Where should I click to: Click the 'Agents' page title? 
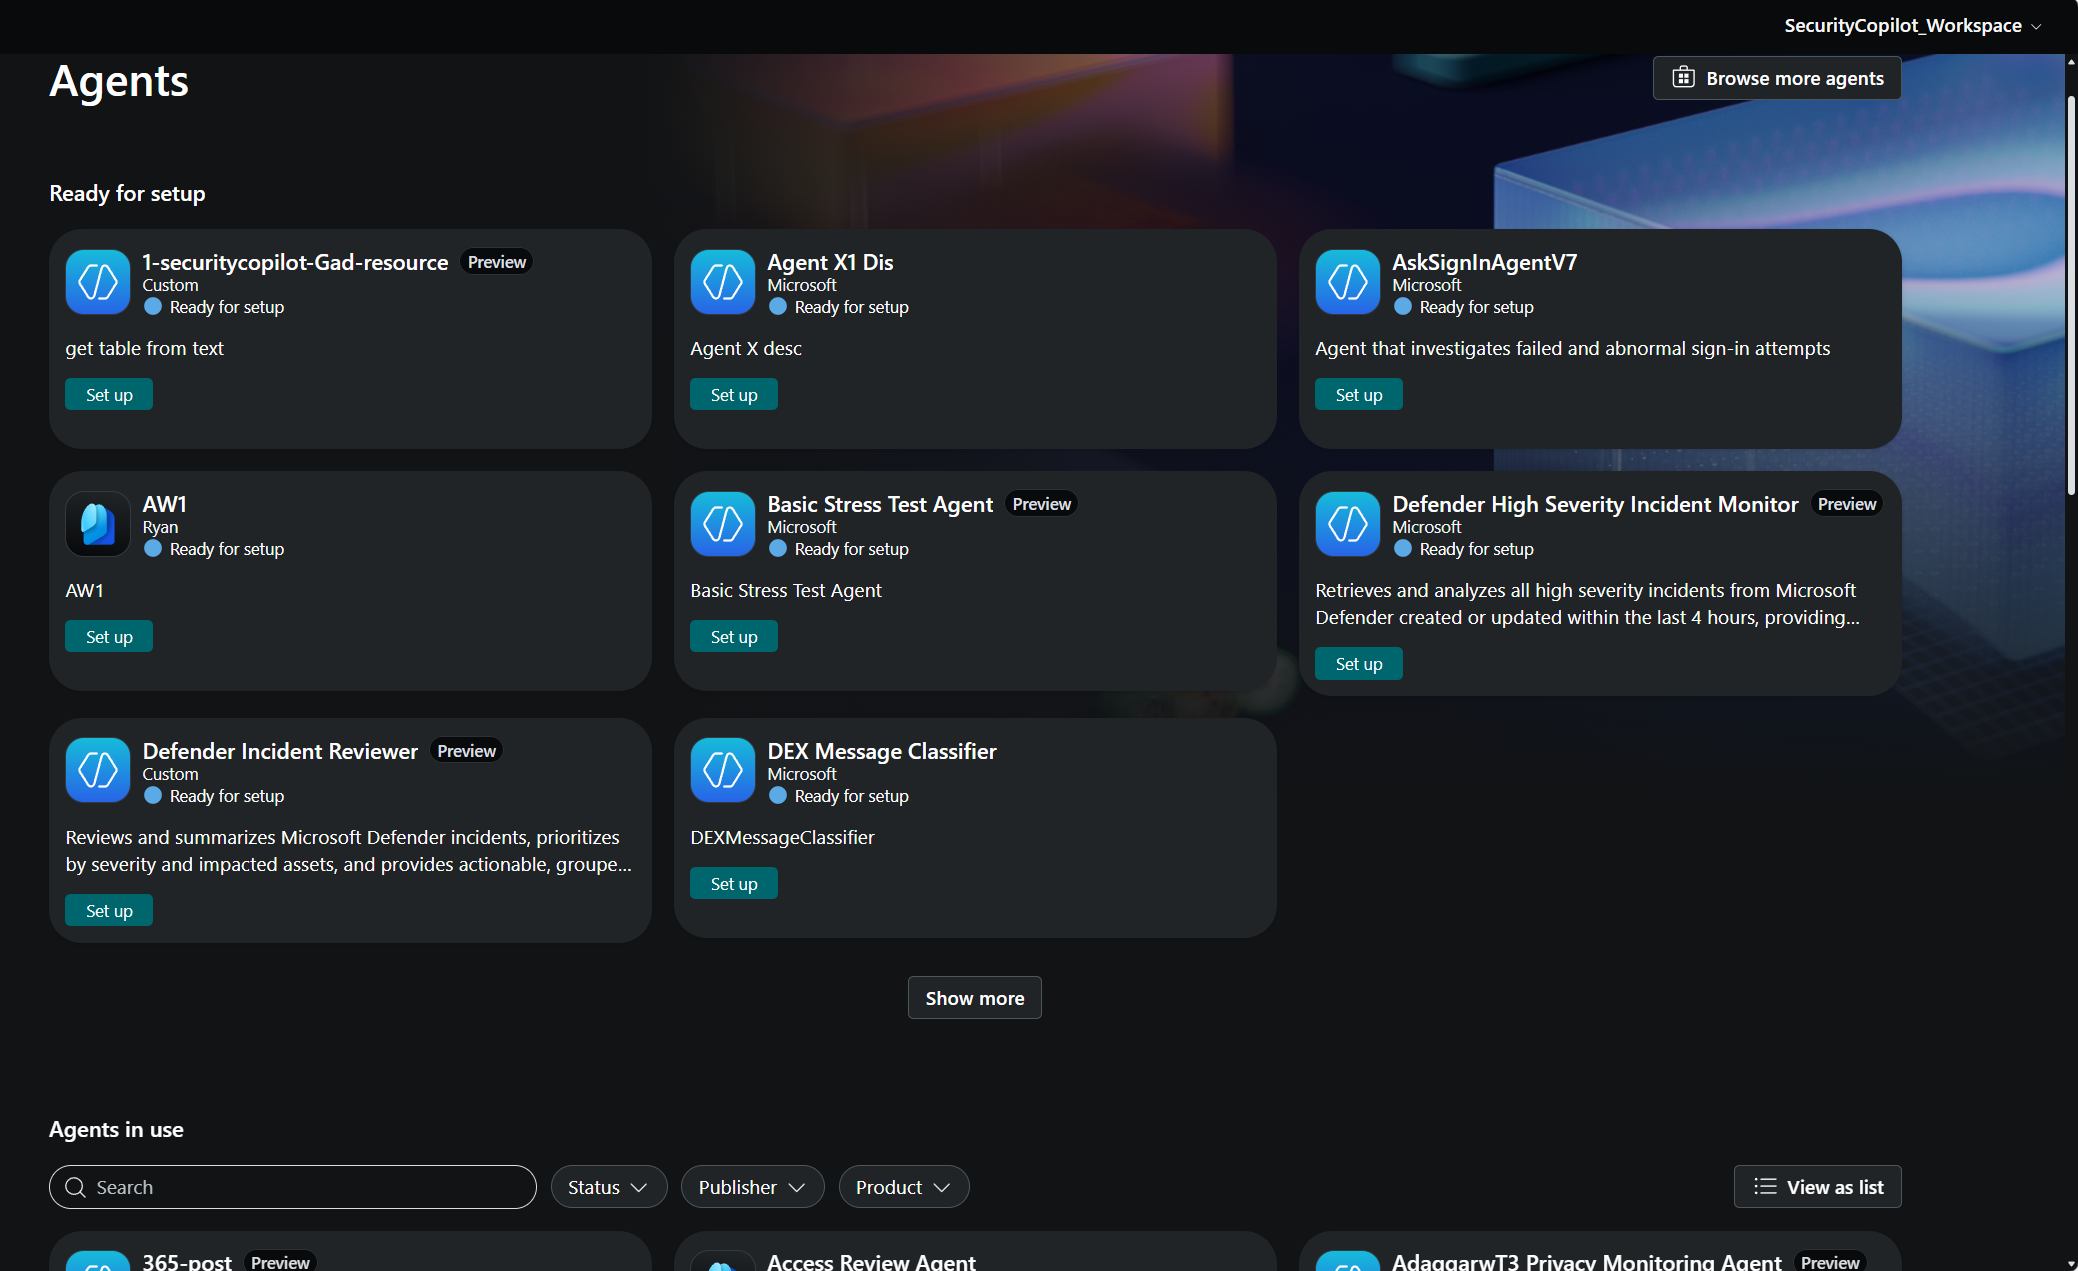[x=119, y=81]
